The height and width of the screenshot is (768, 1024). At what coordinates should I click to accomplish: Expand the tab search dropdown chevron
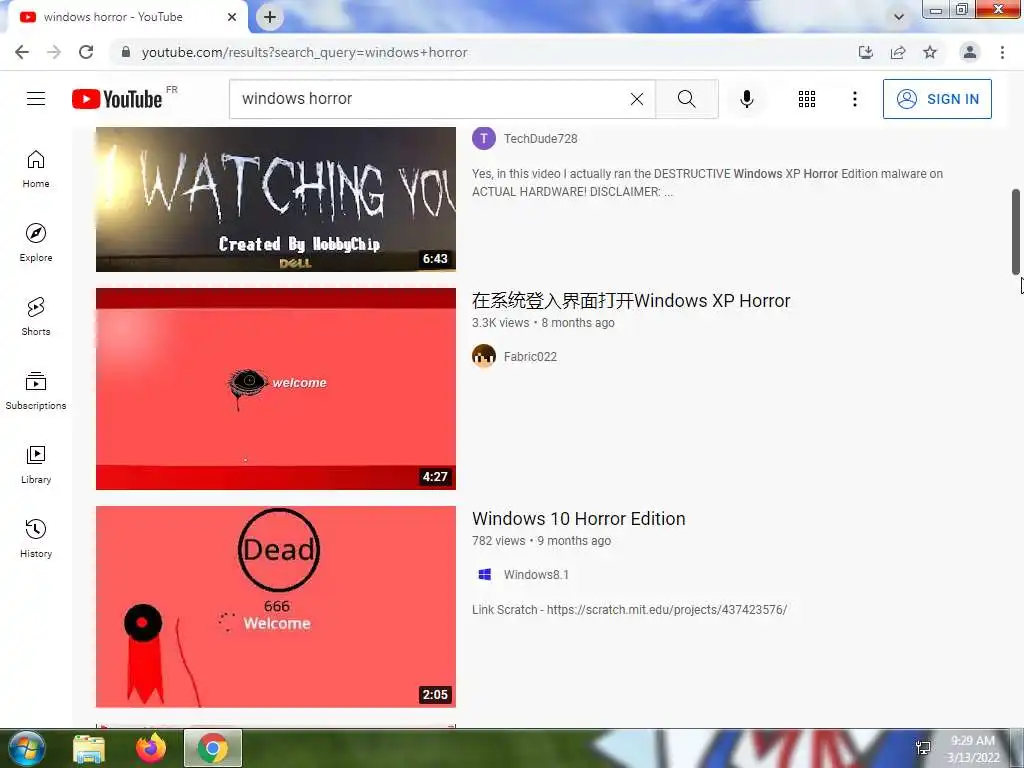899,17
